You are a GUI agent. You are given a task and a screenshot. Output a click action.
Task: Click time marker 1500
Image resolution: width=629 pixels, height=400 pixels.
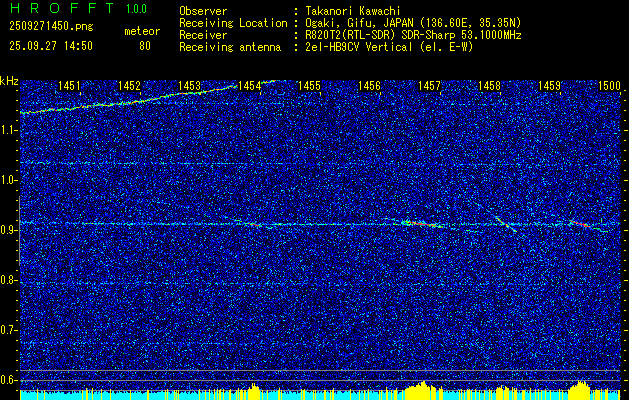609,85
